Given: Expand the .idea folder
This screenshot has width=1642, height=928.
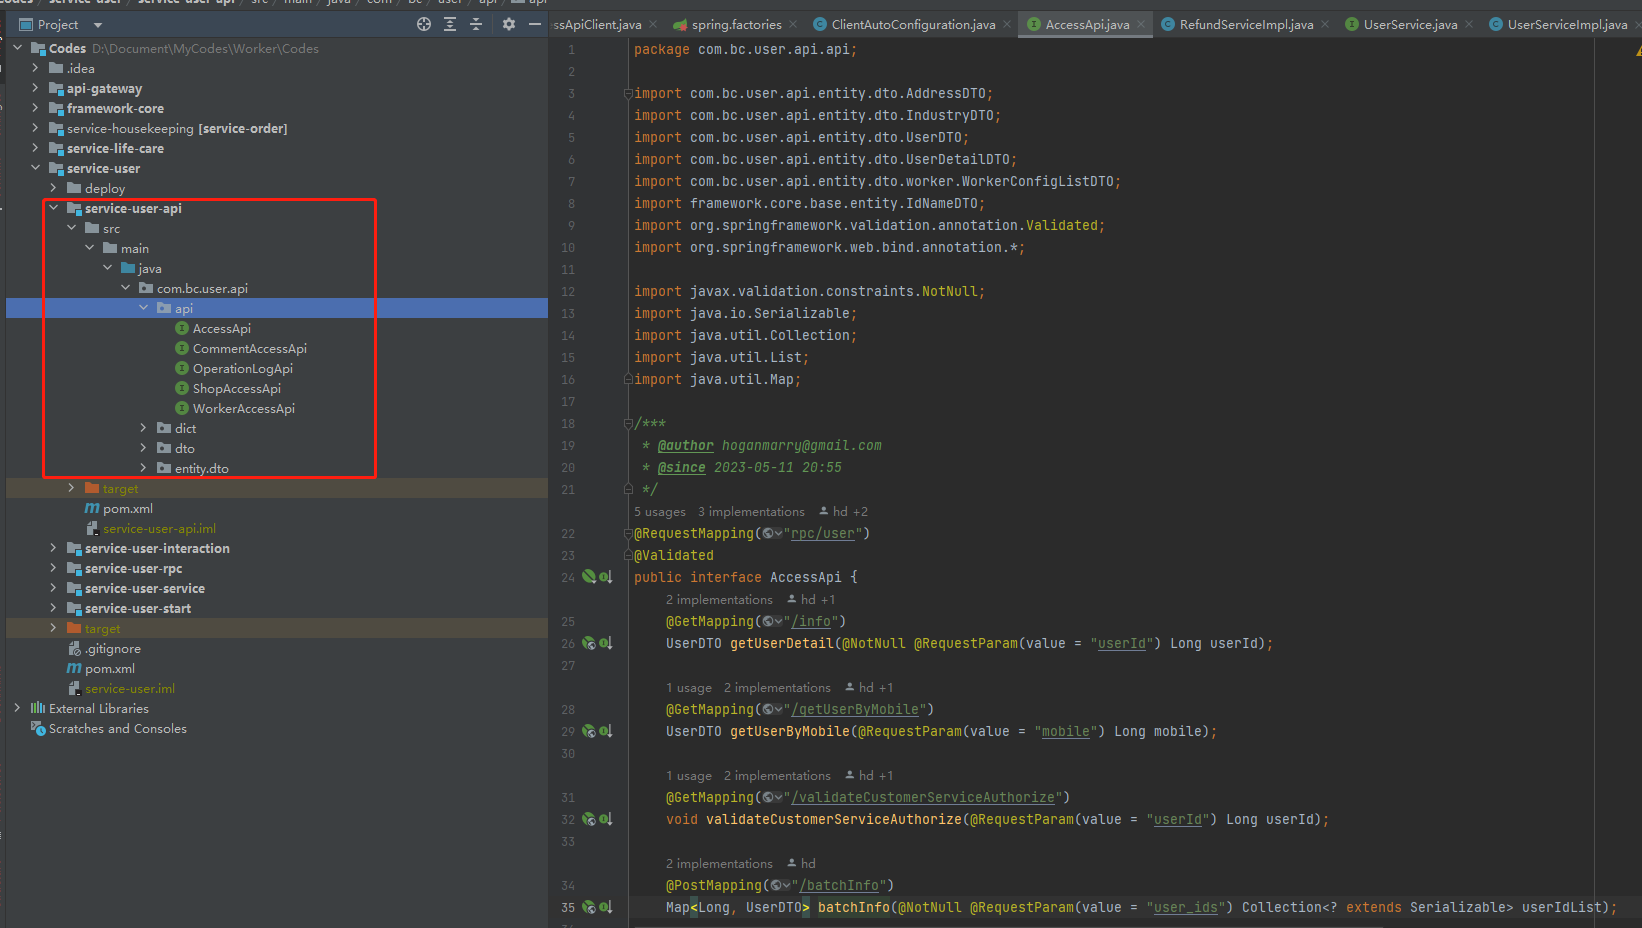Looking at the screenshot, I should [36, 68].
